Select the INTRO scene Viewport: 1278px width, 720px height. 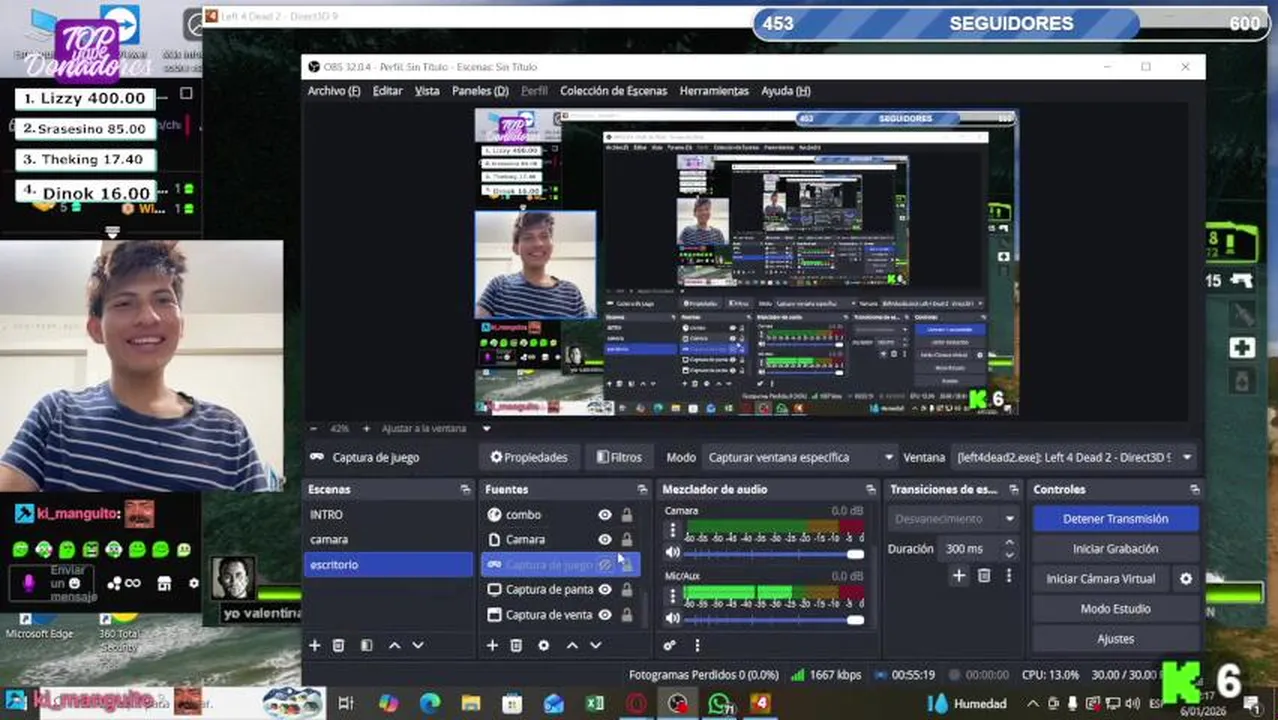coord(389,515)
